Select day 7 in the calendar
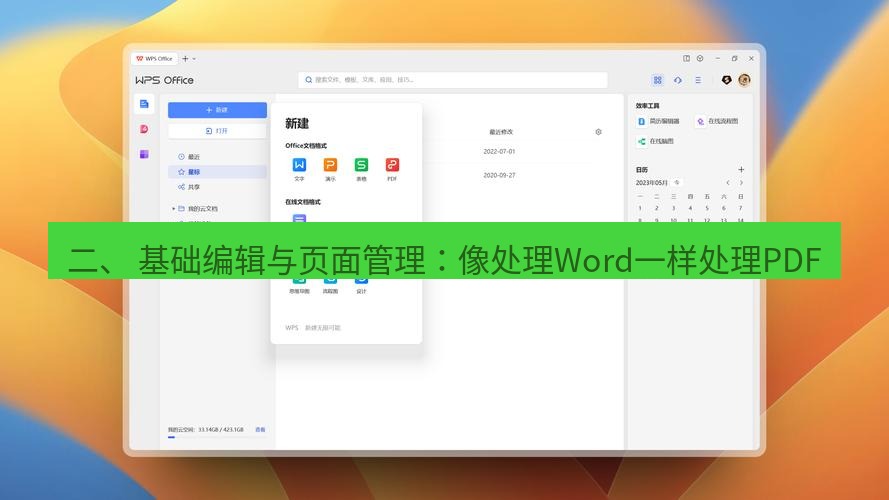This screenshot has width=889, height=500. [x=740, y=208]
